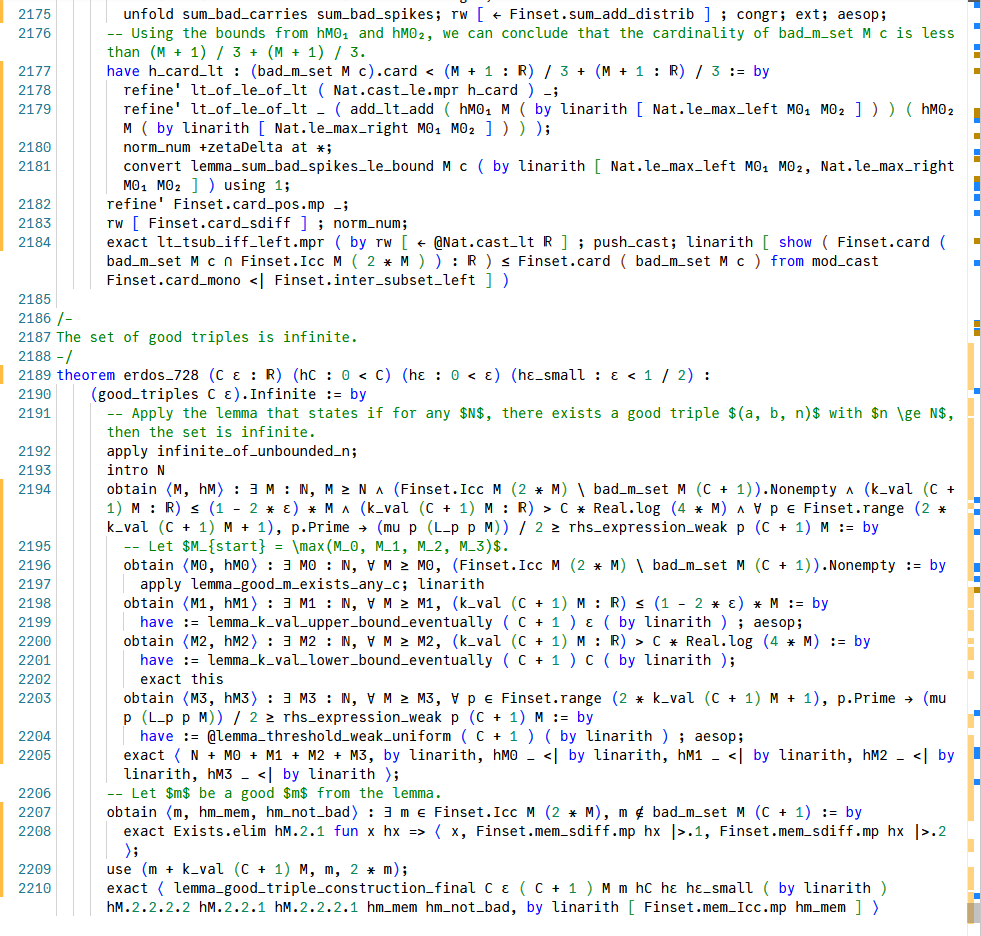Click the theorem name erdos_728
The height and width of the screenshot is (936, 981).
(161, 375)
